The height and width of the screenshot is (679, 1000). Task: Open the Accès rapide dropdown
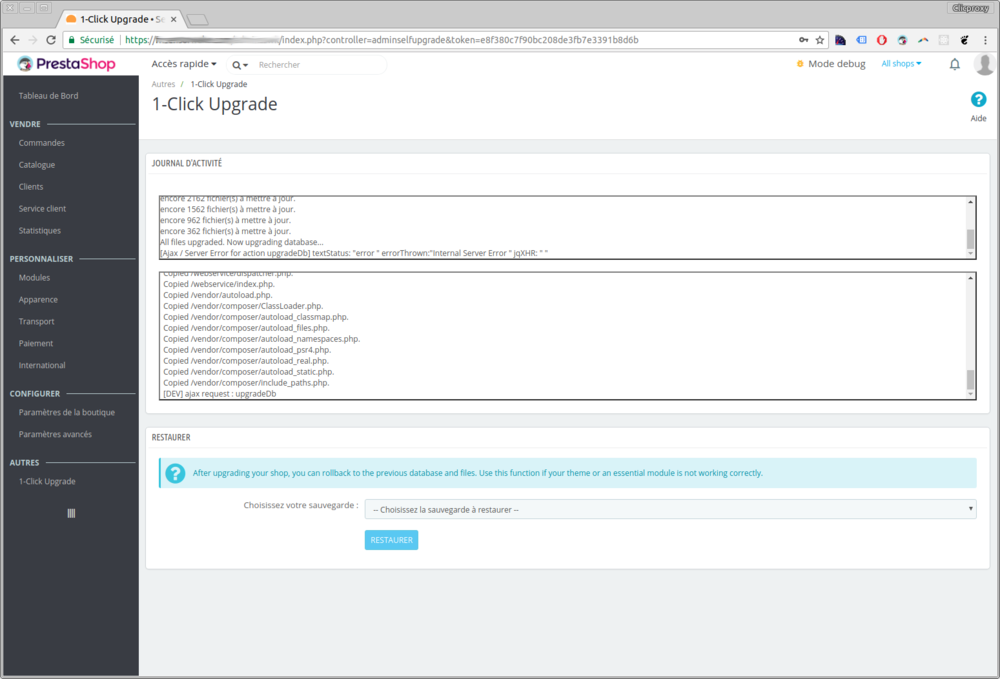tap(181, 63)
